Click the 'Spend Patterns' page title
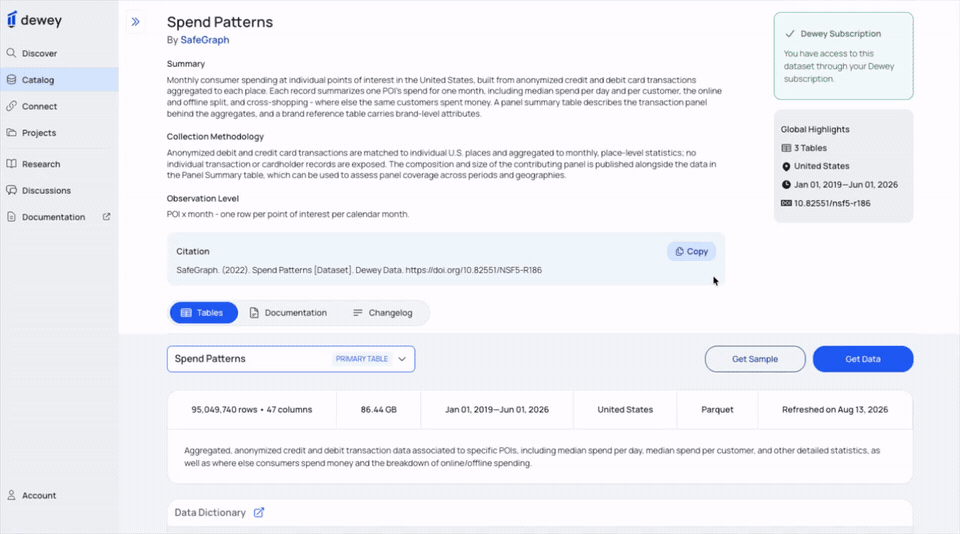 (220, 22)
